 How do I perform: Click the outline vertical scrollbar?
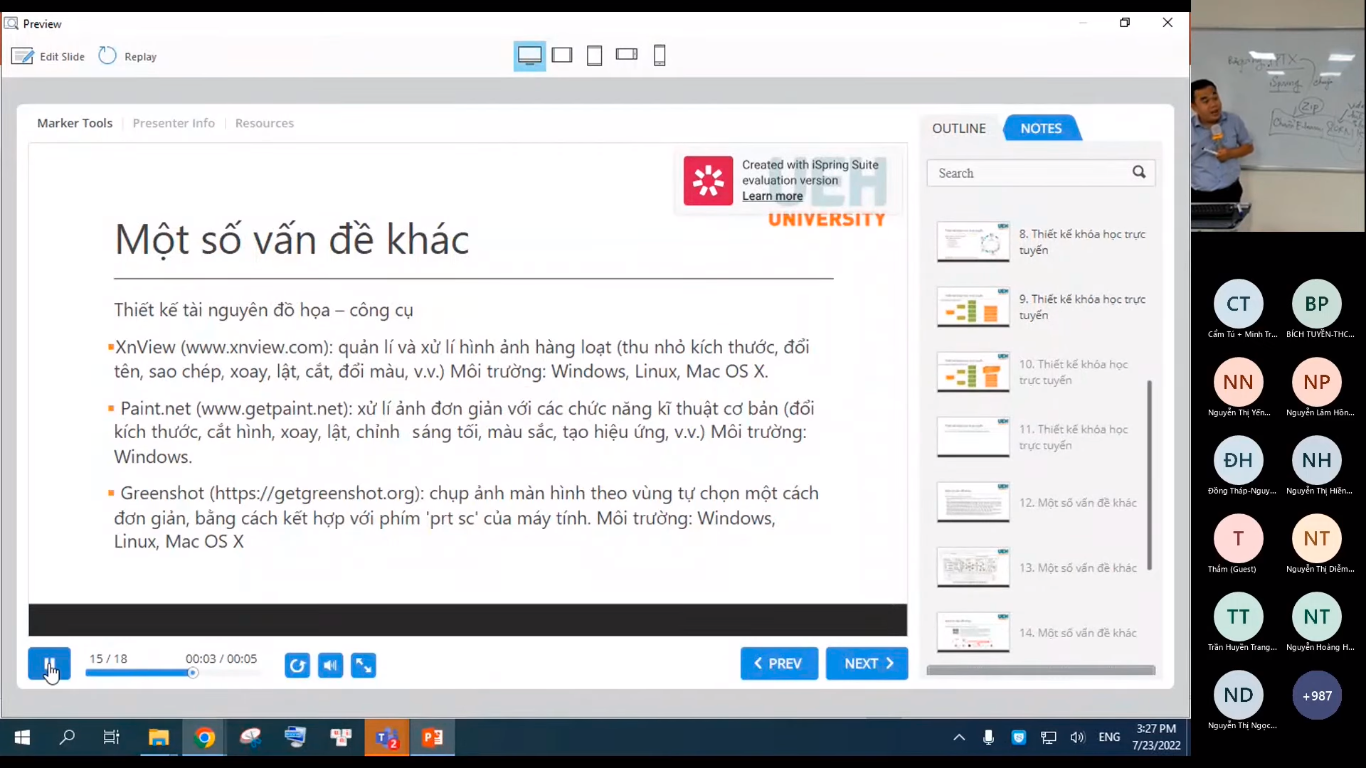click(x=1149, y=474)
